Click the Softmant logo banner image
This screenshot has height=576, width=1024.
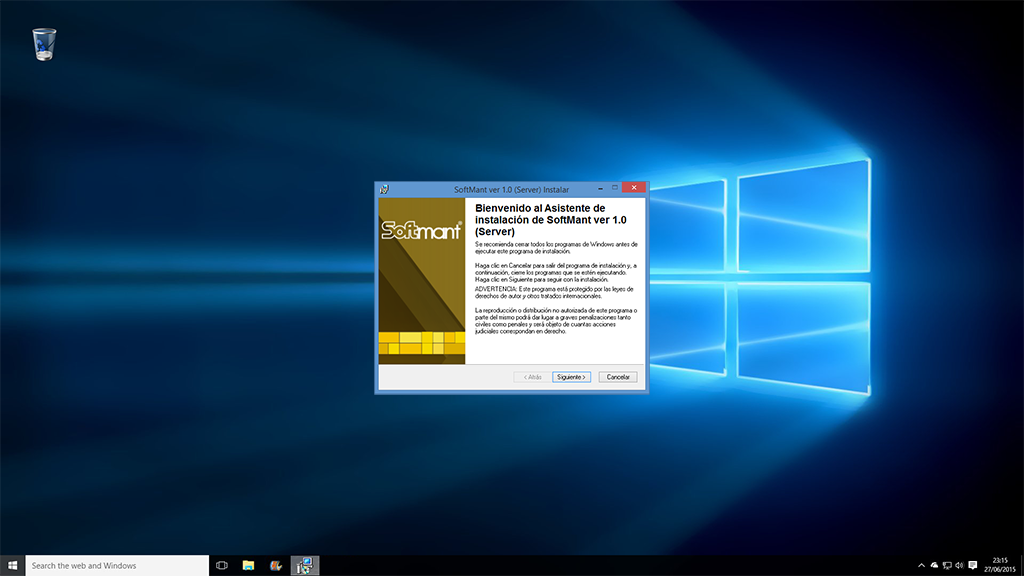tap(421, 230)
